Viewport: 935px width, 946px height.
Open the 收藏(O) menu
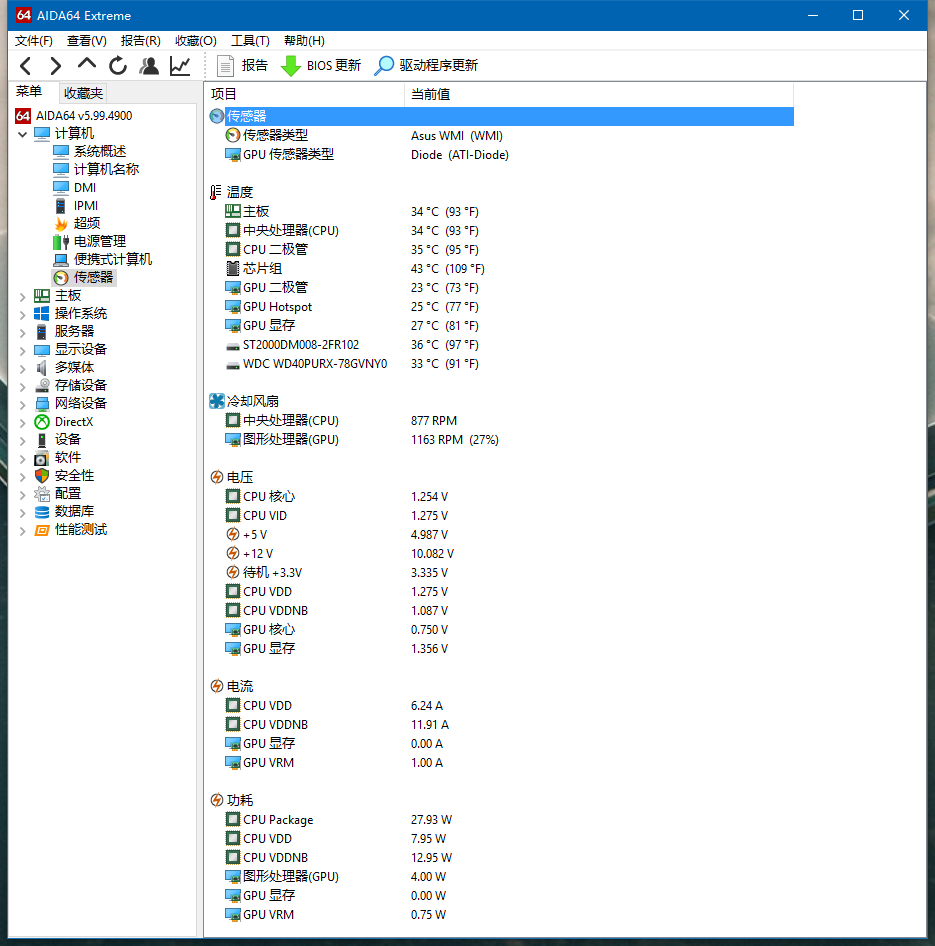[195, 40]
